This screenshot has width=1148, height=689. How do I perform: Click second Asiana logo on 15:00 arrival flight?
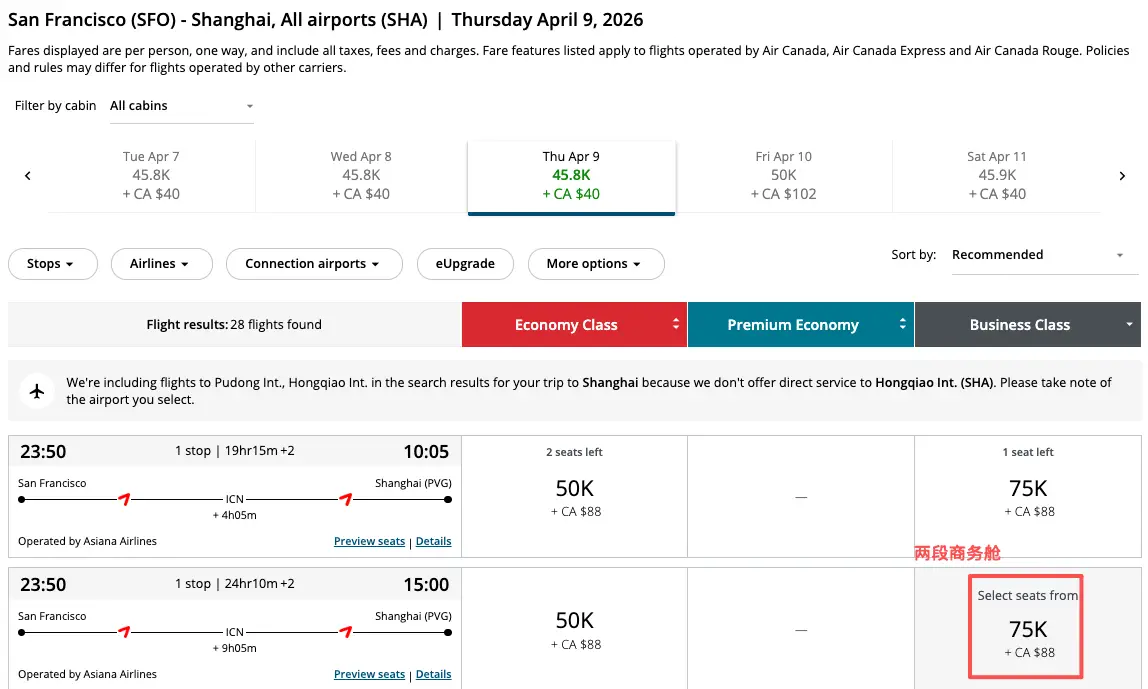click(x=346, y=631)
